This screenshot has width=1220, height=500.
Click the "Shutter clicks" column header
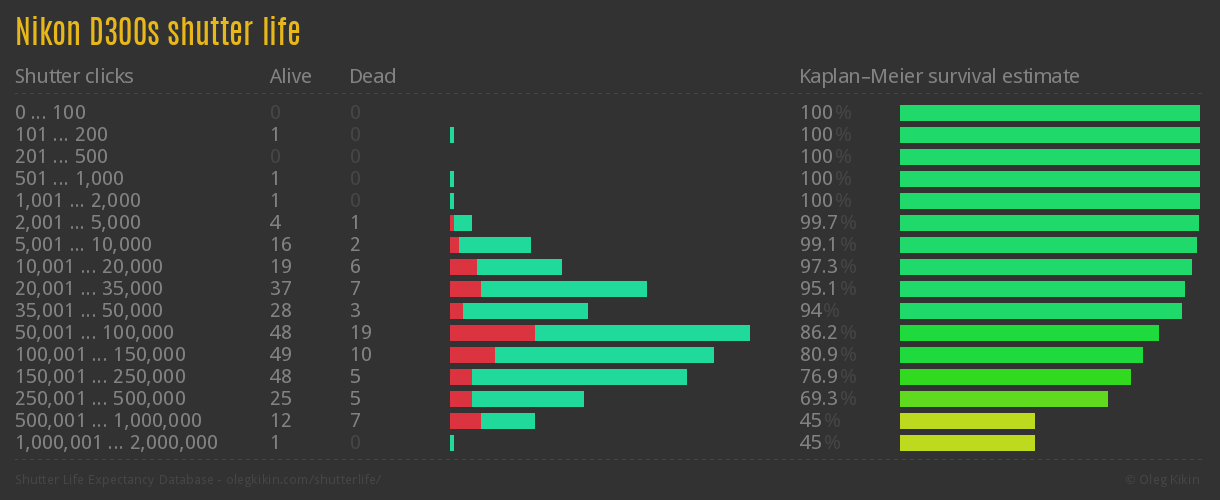click(x=74, y=76)
